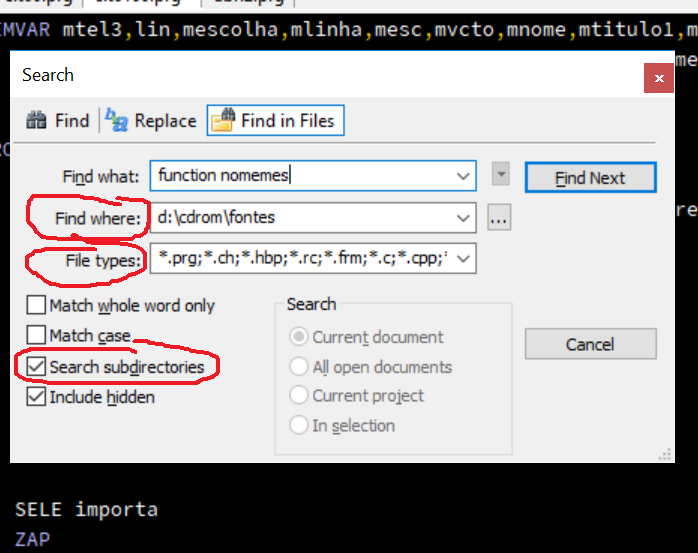
Task: Browse folders with the ellipsis button
Action: point(500,217)
